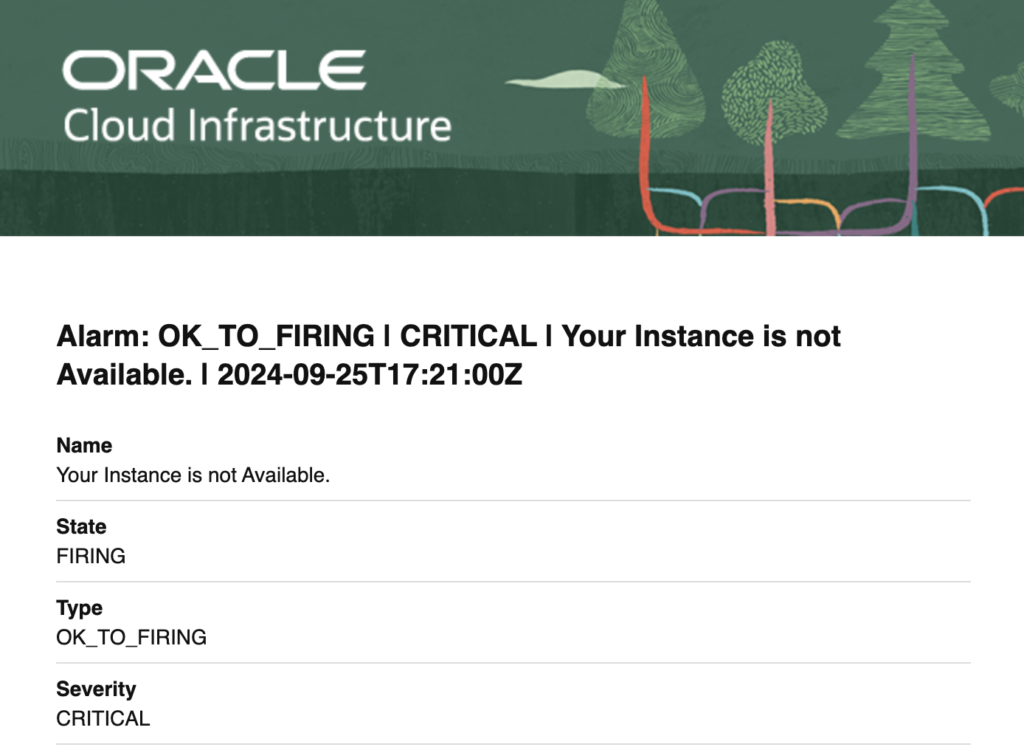1024x750 pixels.
Task: Click the Cloud Infrastructure banner text
Action: point(257,127)
